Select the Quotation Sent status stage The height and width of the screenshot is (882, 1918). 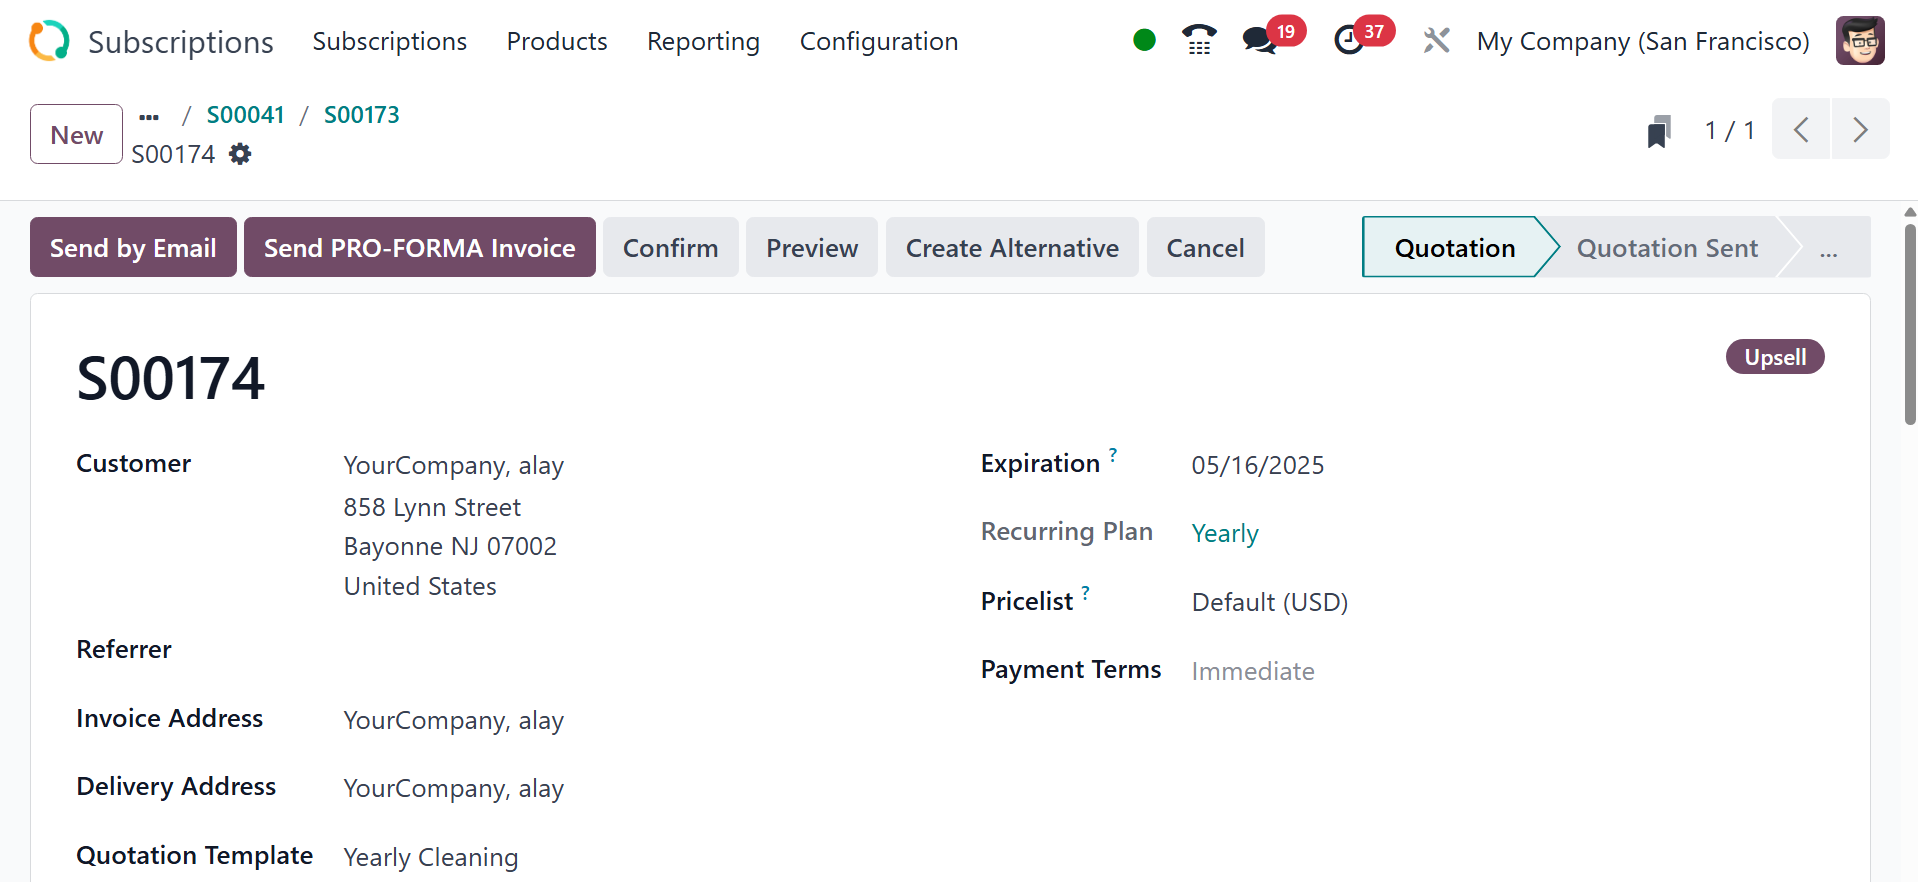(1666, 248)
